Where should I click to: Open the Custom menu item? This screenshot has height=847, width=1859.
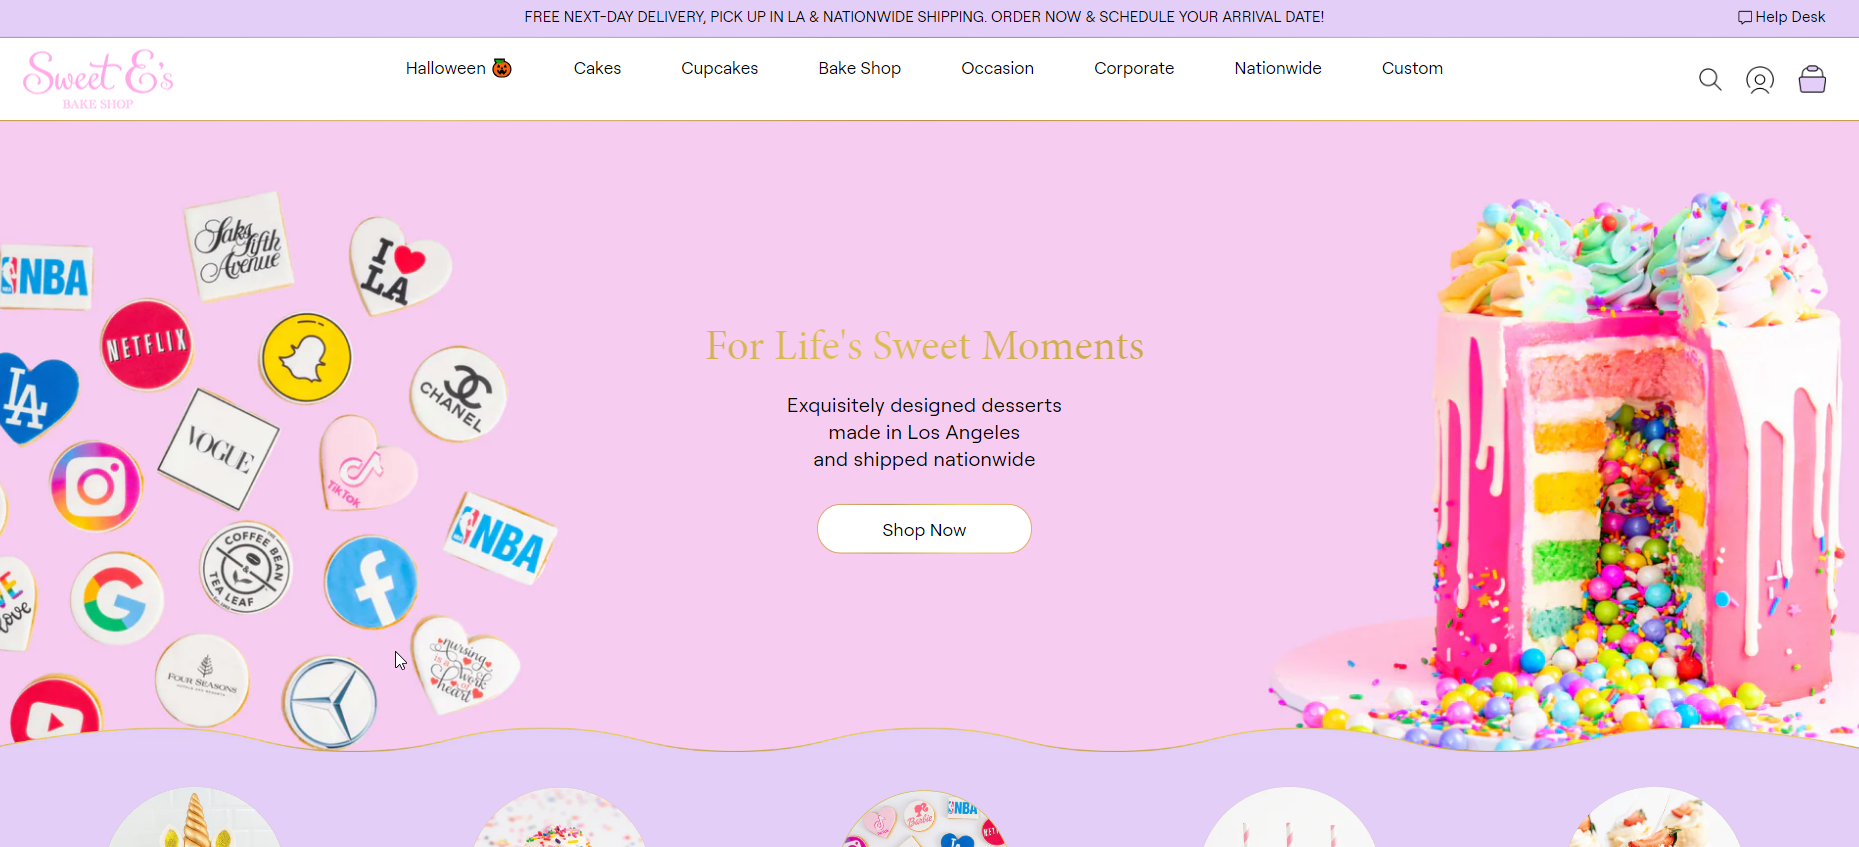[1412, 68]
